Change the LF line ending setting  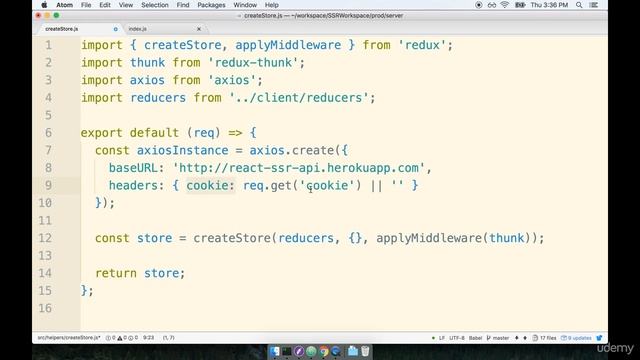[442, 338]
